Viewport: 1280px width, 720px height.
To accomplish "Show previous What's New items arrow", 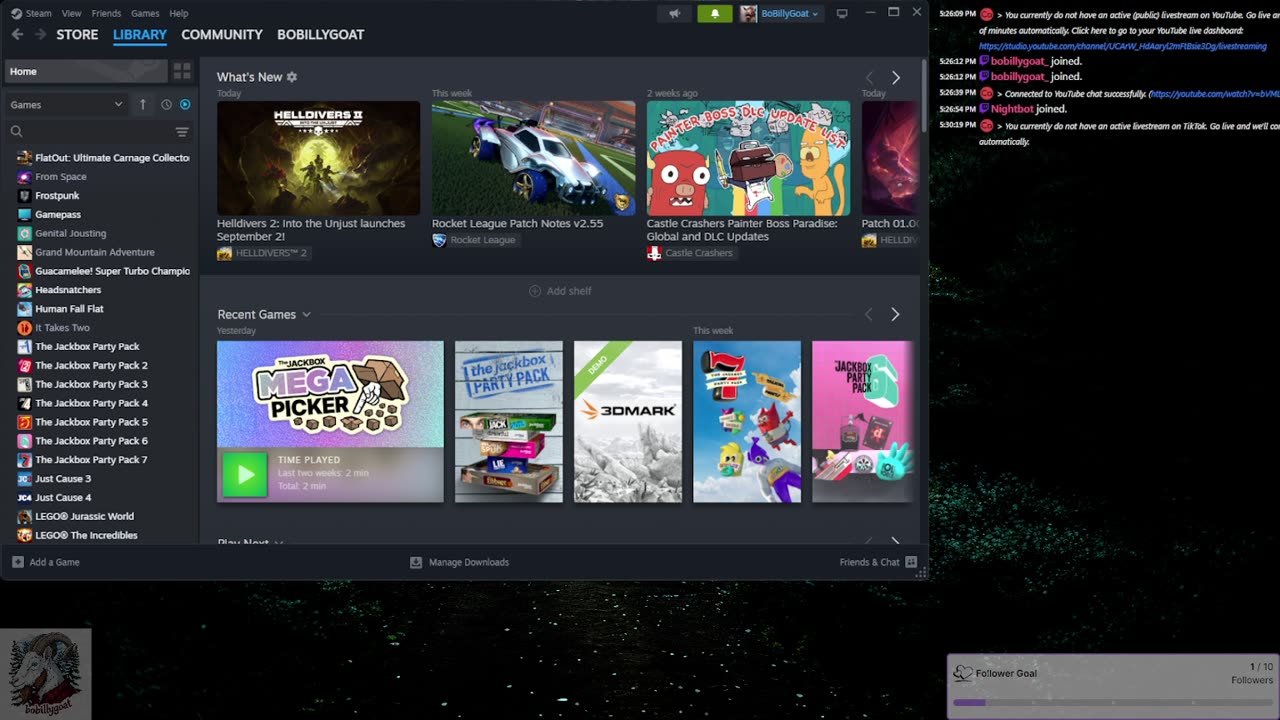I will [x=869, y=77].
